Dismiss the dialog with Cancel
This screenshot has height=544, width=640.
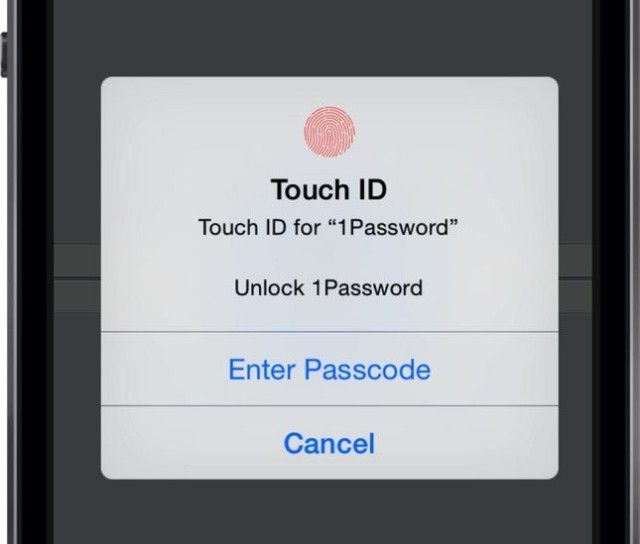329,443
